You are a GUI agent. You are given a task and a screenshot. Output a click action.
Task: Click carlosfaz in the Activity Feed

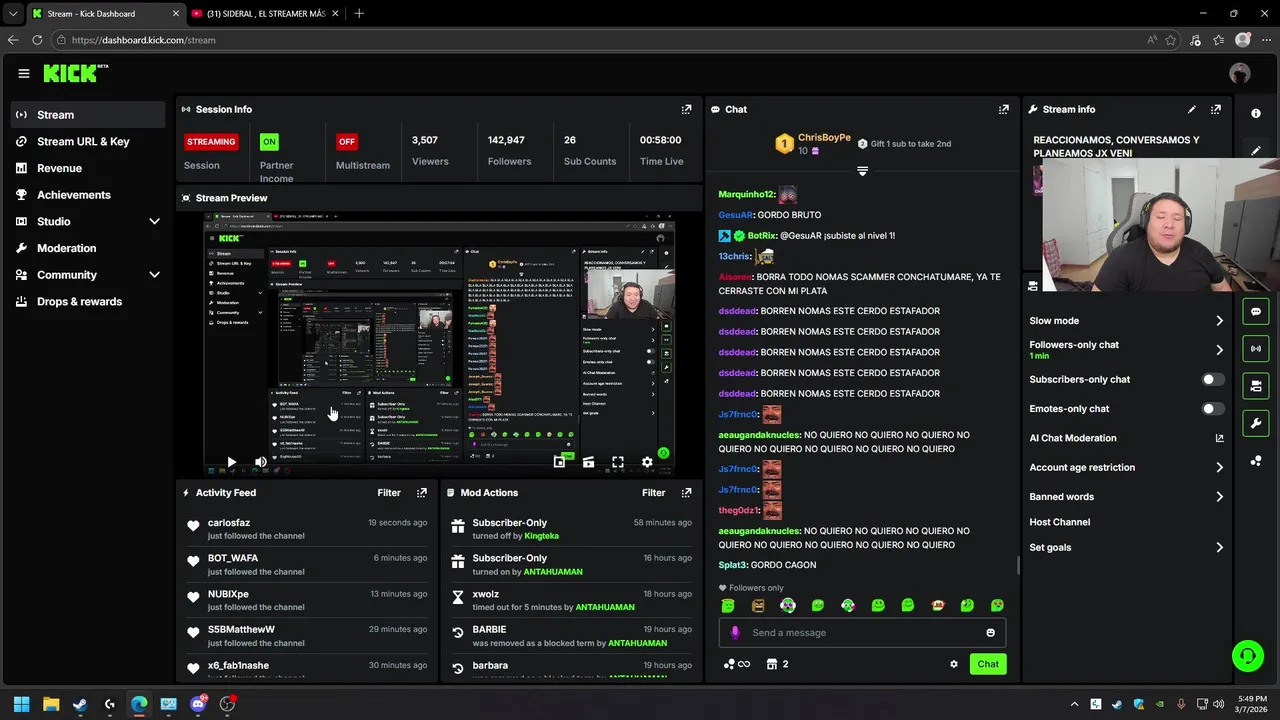click(x=229, y=523)
